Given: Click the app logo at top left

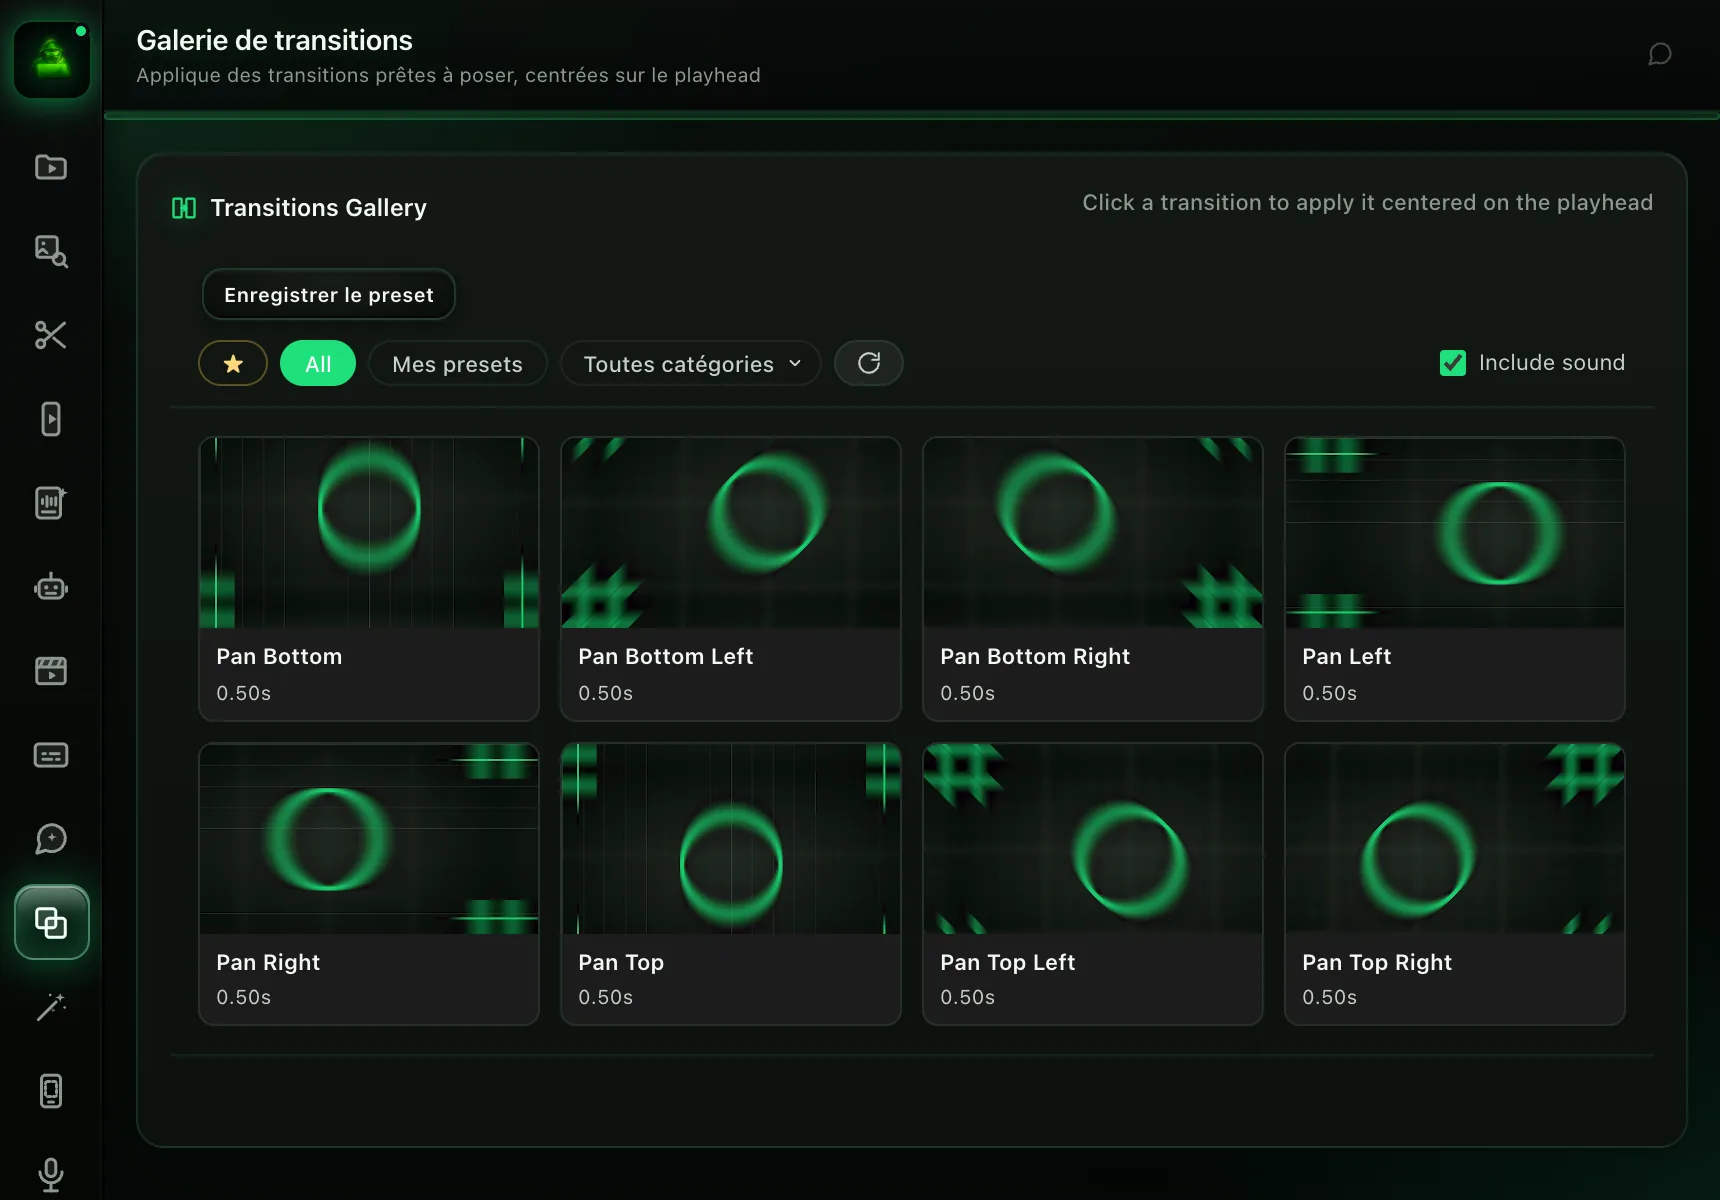Looking at the screenshot, I should coord(52,60).
